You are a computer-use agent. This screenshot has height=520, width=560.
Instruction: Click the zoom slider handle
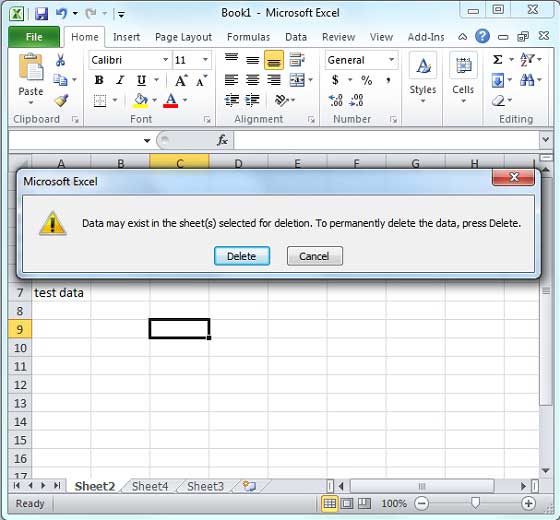coord(475,503)
